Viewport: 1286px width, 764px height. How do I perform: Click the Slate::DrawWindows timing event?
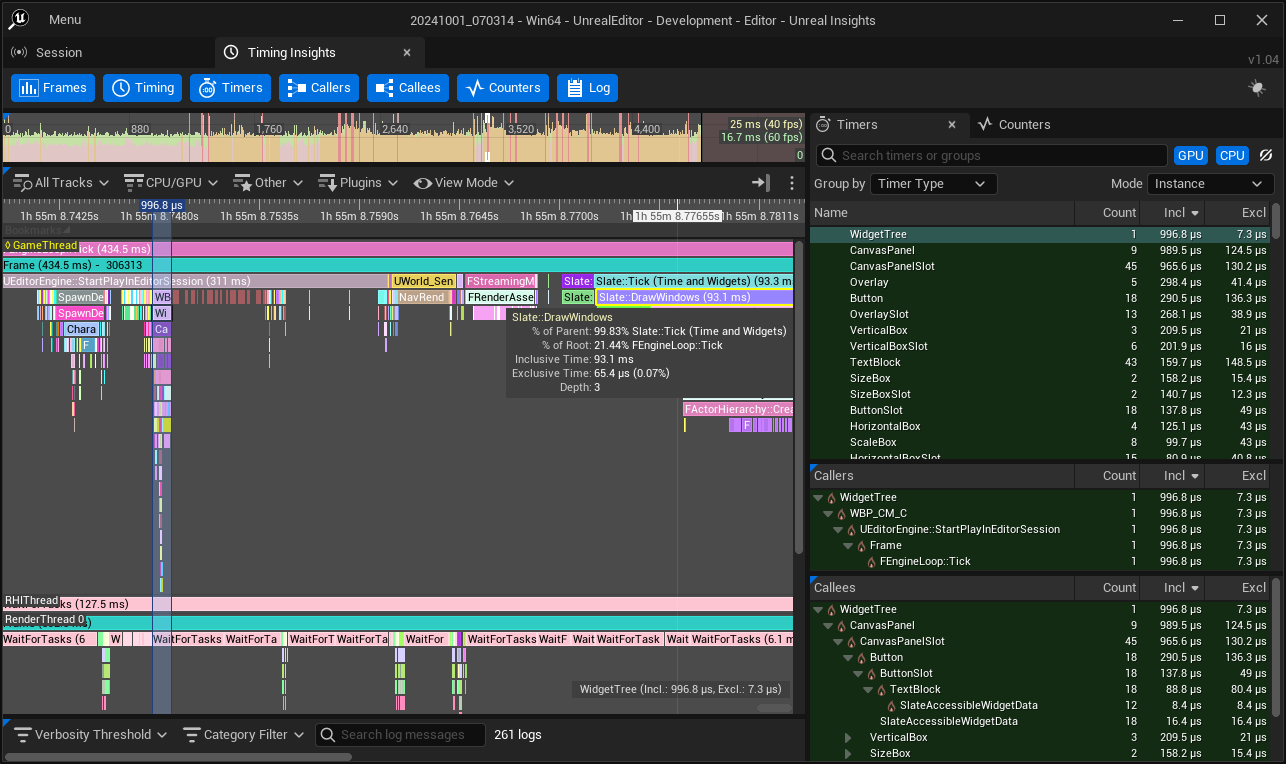pyautogui.click(x=694, y=298)
